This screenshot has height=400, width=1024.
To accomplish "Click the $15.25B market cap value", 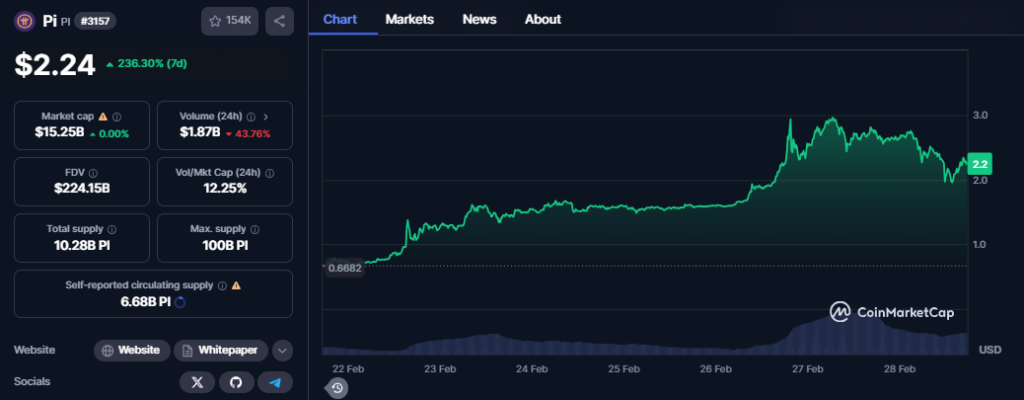I will (59, 133).
